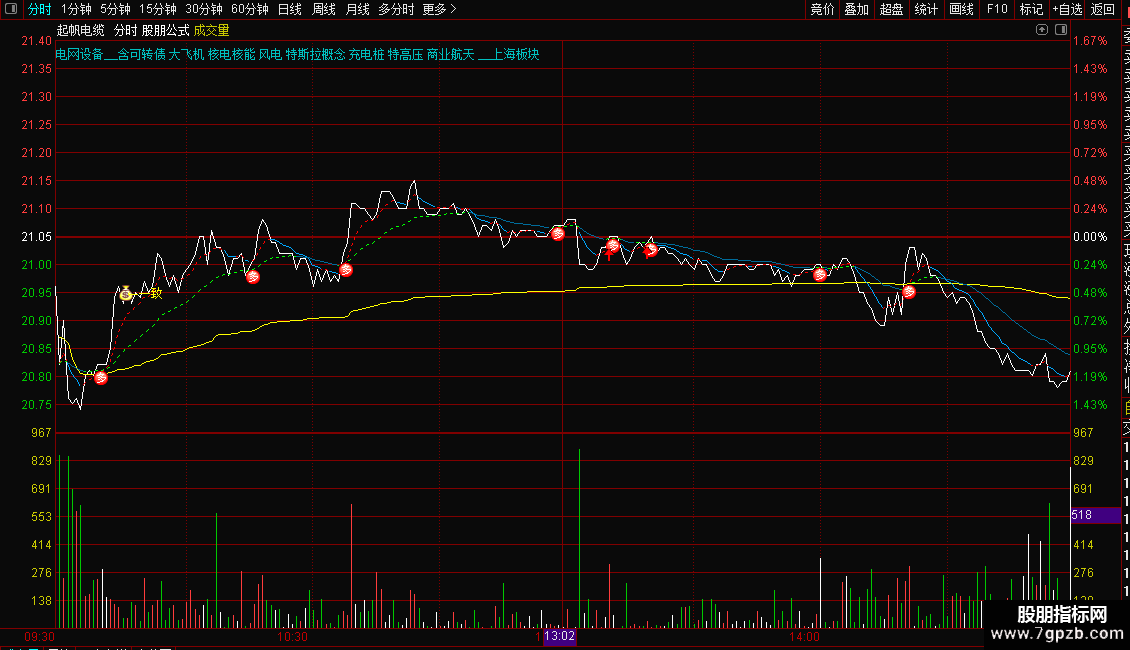Click the 返回 back button

coord(1103,9)
